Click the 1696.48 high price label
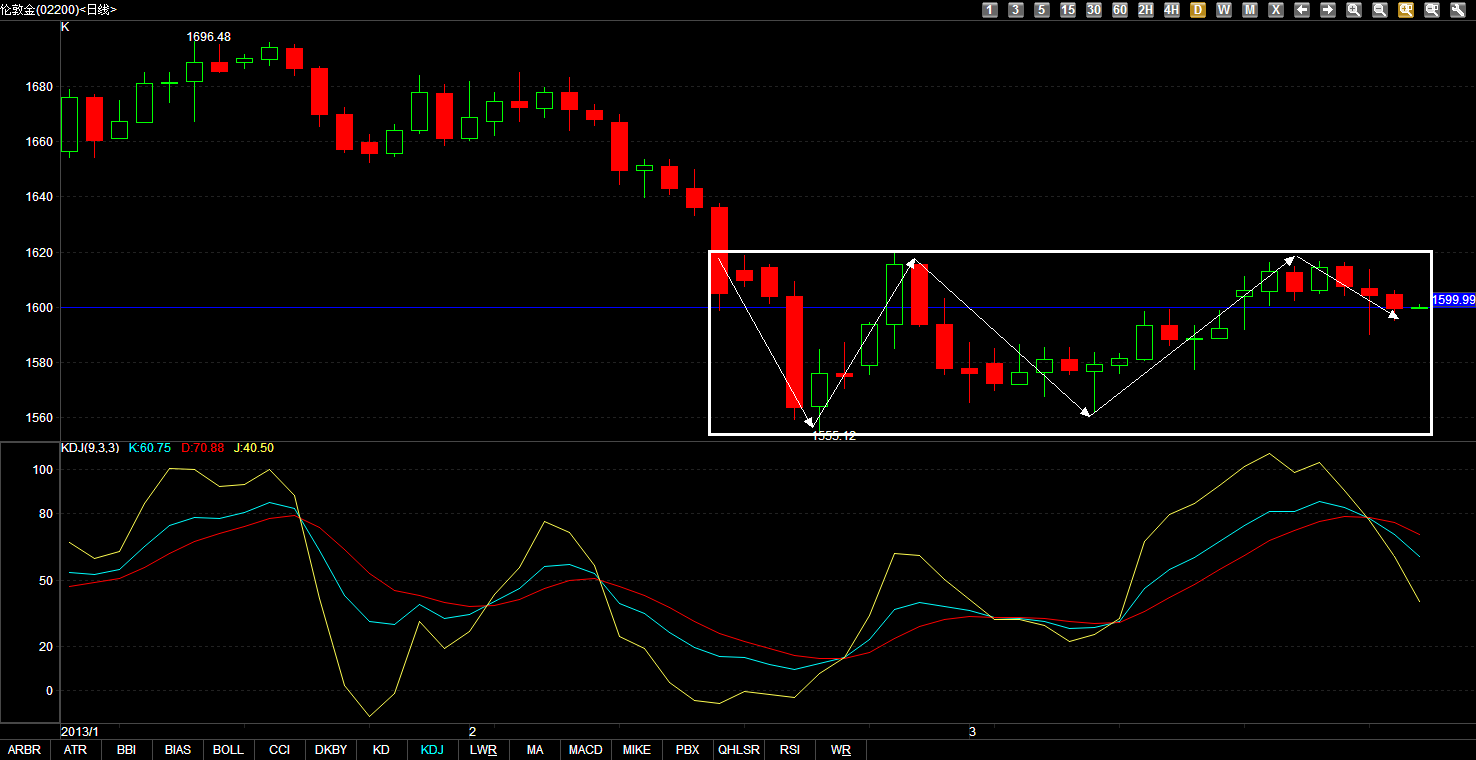This screenshot has height=760, width=1476. tap(209, 37)
